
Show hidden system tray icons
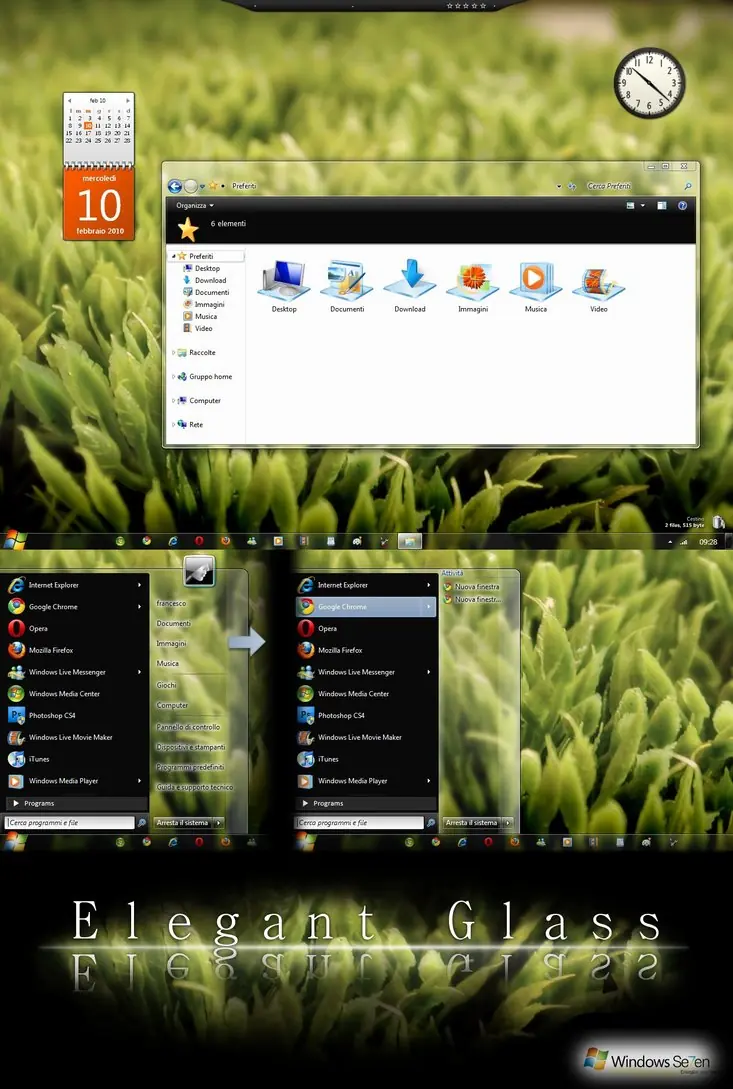pyautogui.click(x=670, y=542)
